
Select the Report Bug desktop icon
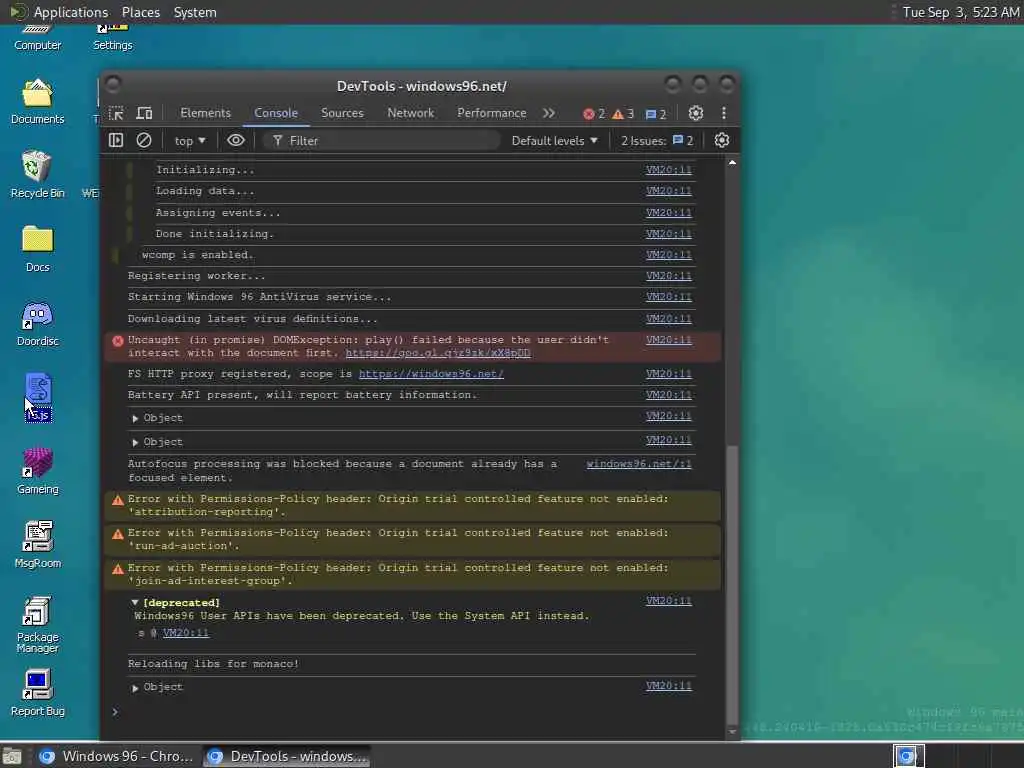point(37,694)
